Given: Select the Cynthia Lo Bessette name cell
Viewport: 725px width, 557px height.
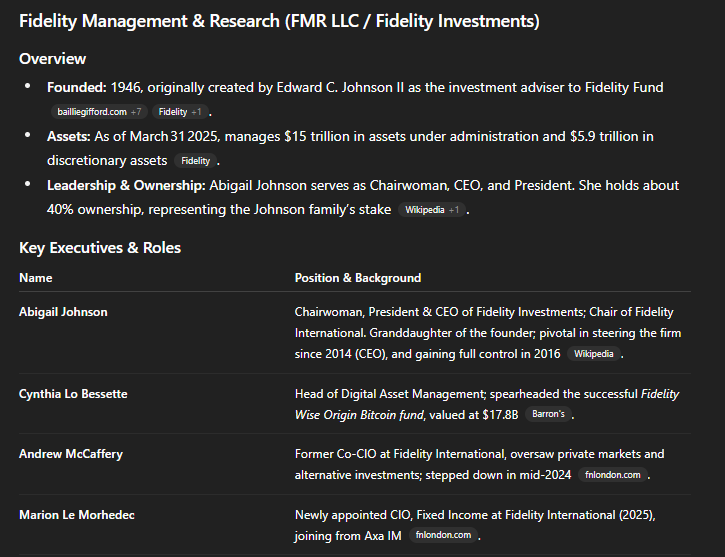Looking at the screenshot, I should click(73, 394).
